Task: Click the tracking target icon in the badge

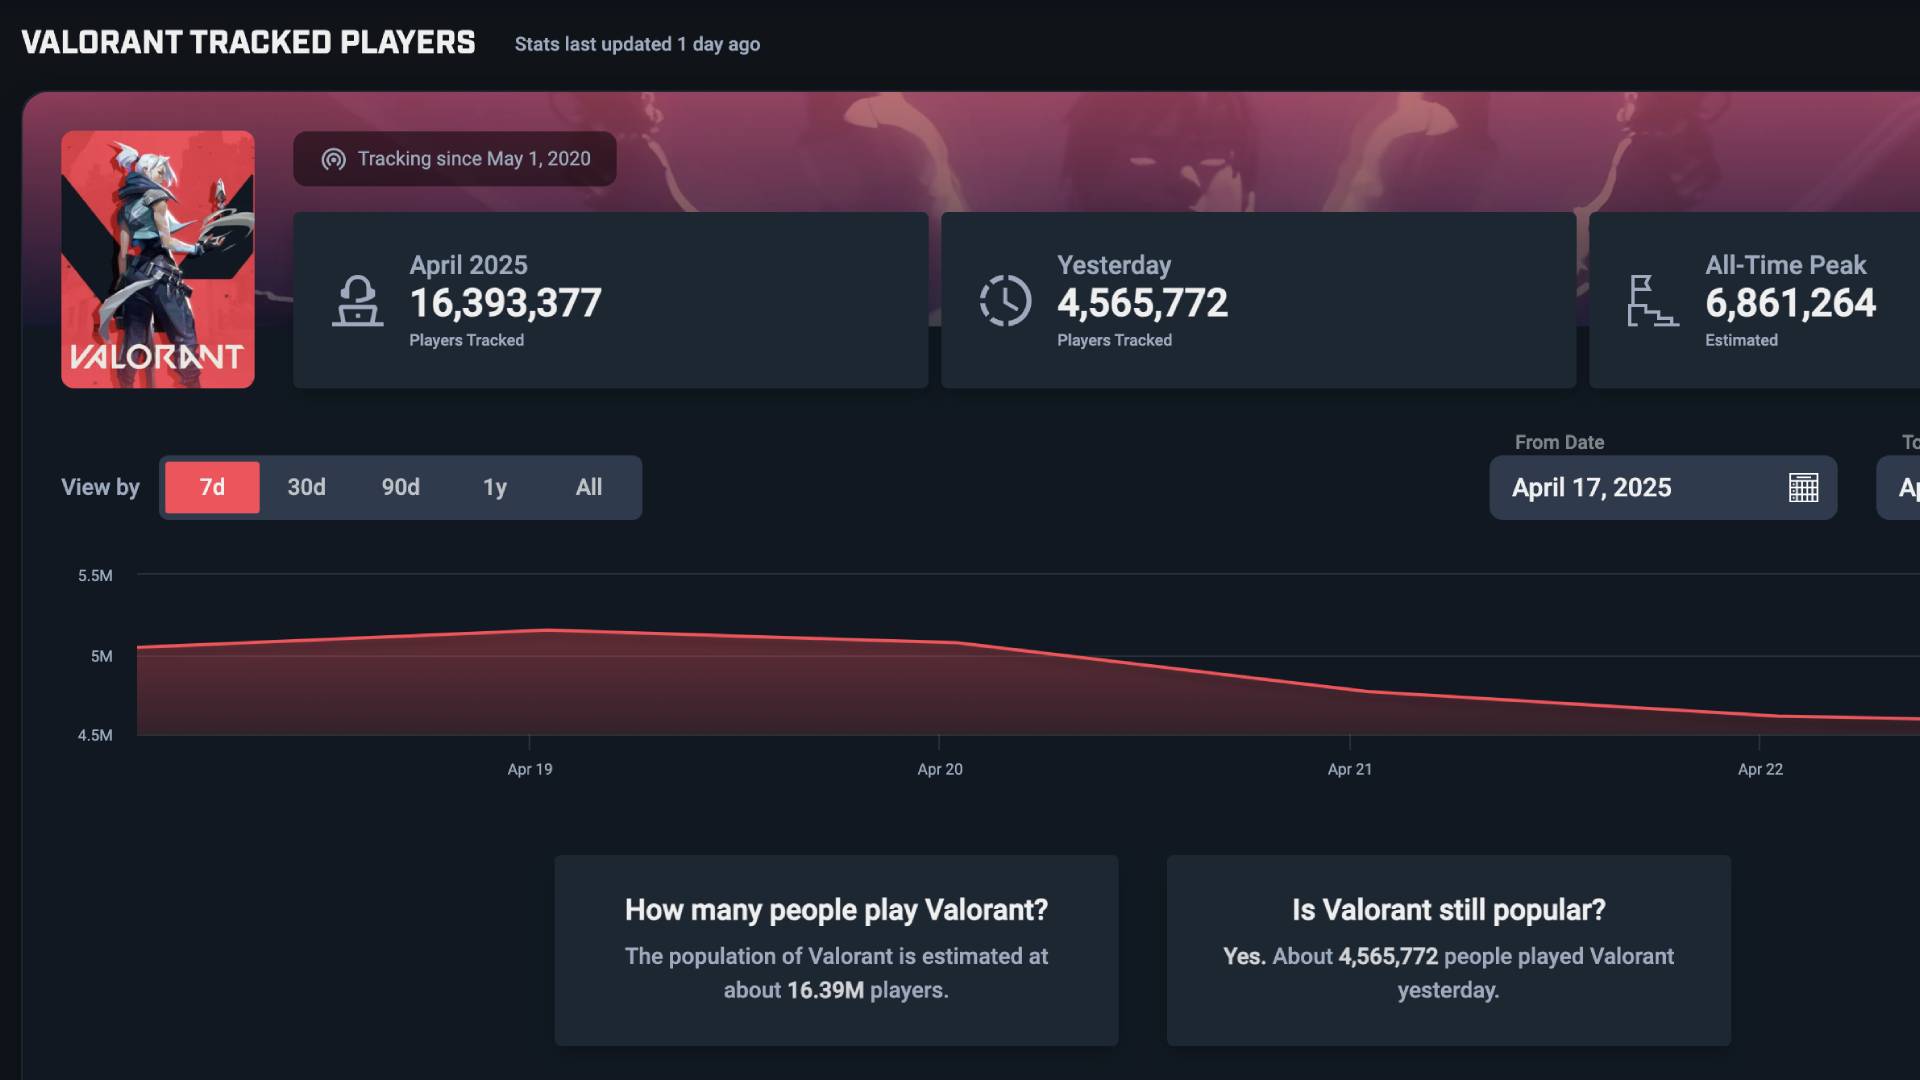Action: (x=331, y=158)
